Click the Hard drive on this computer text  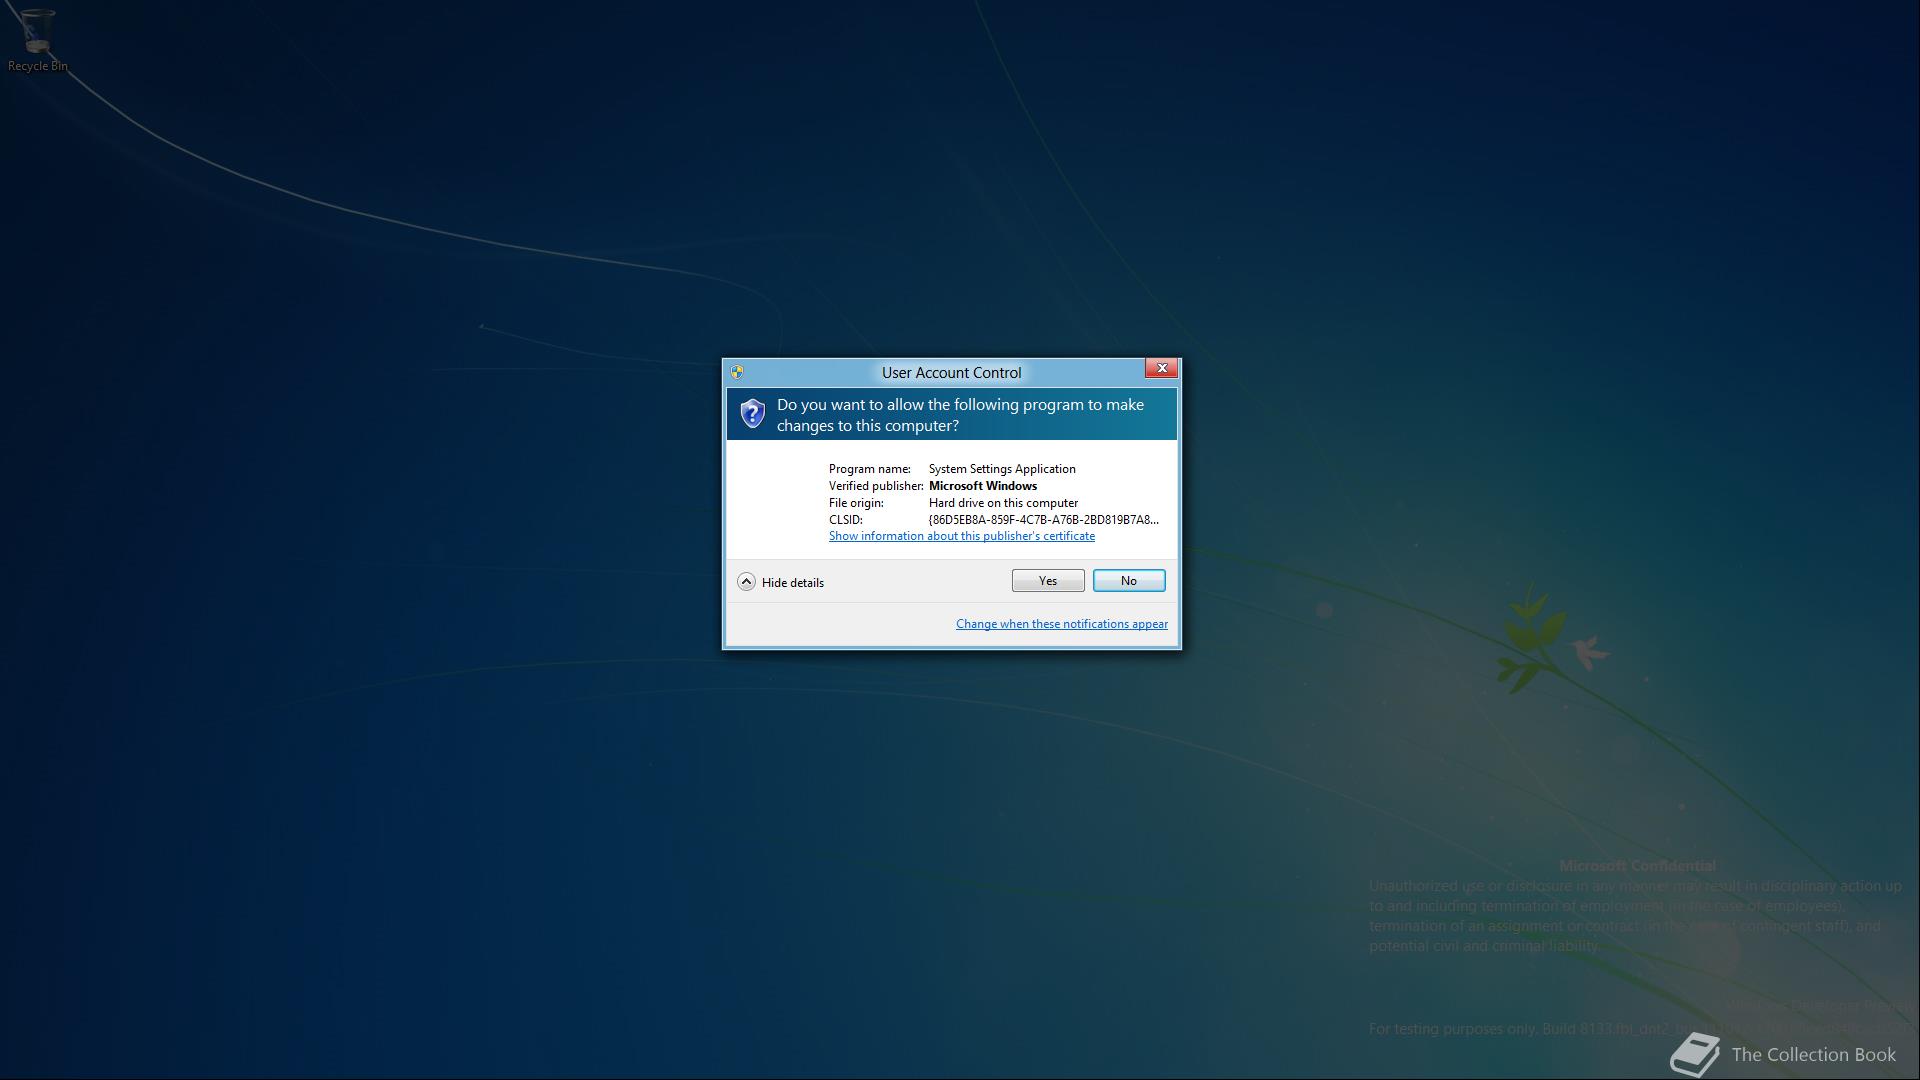1003,503
